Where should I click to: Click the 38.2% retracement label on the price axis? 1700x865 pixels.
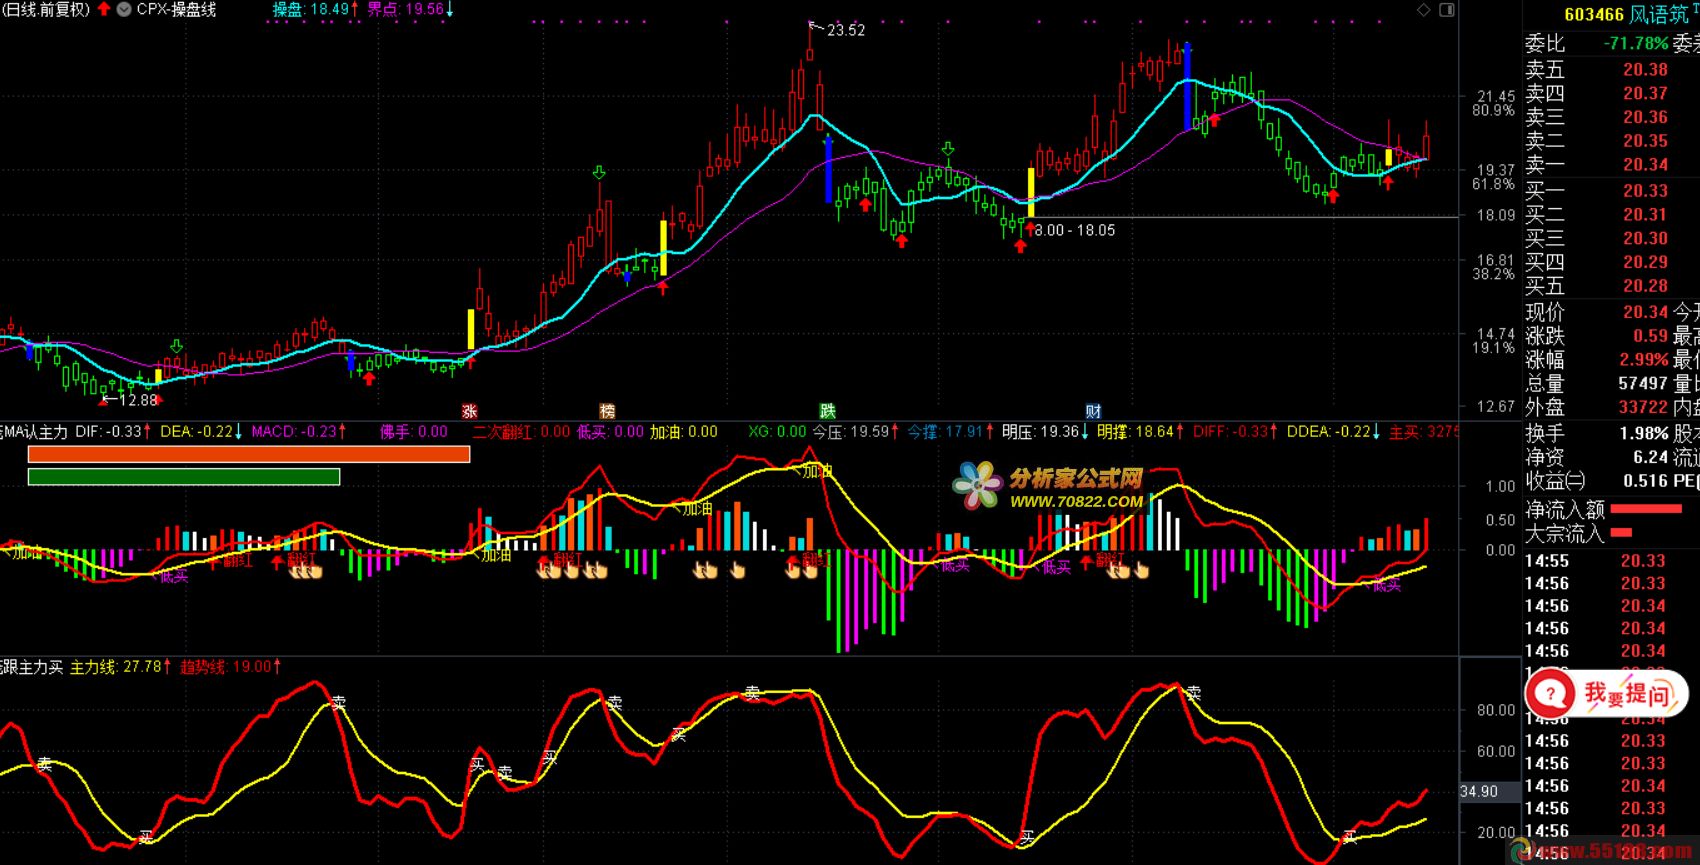coord(1493,274)
